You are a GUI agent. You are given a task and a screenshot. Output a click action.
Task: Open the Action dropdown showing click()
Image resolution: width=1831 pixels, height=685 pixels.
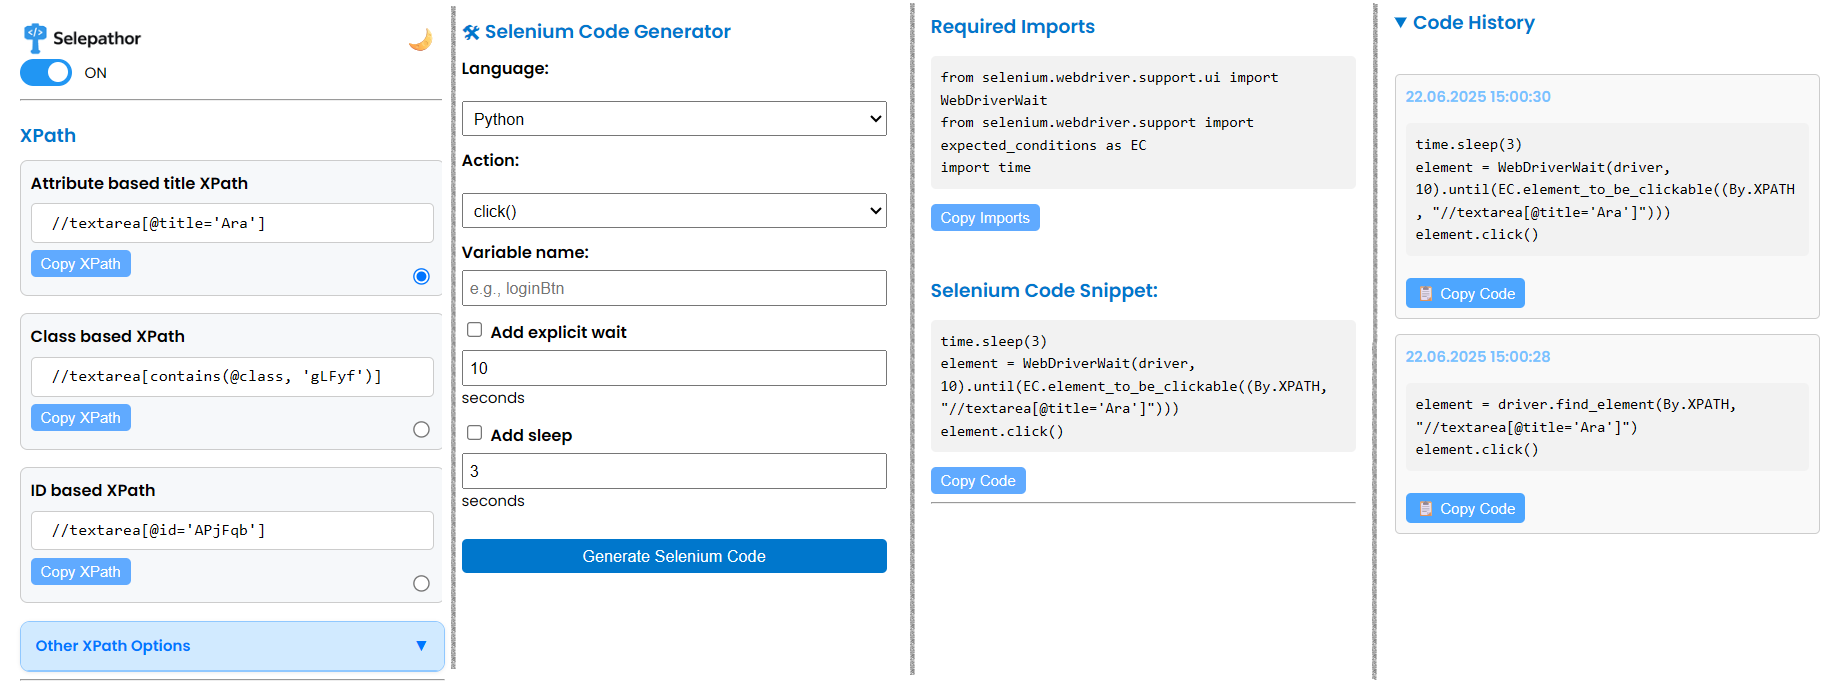[674, 211]
